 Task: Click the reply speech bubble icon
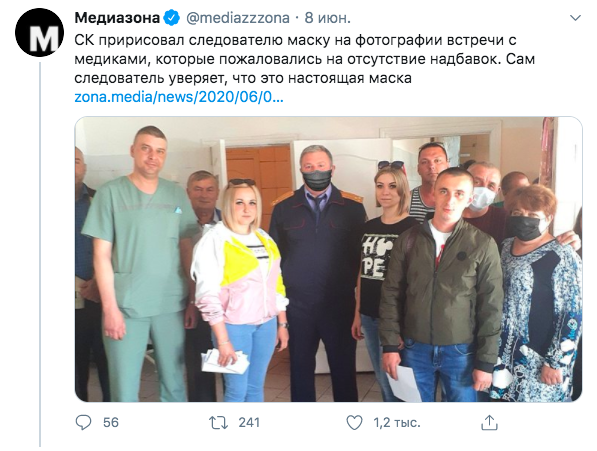(83, 422)
